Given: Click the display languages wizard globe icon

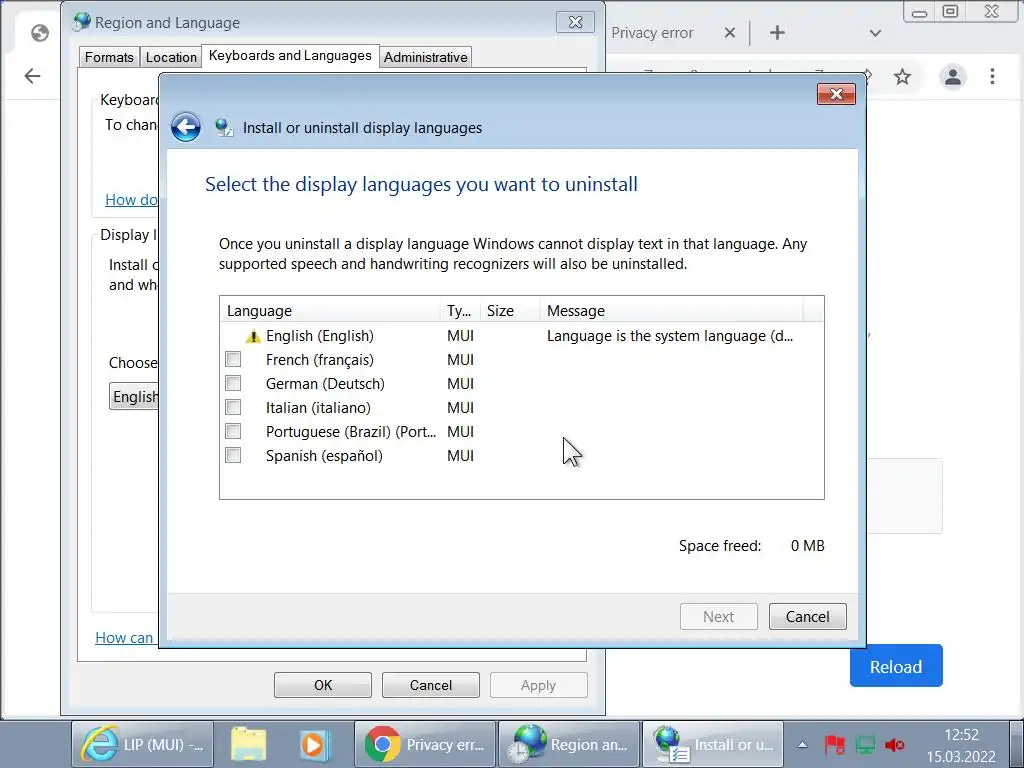Looking at the screenshot, I should 224,127.
